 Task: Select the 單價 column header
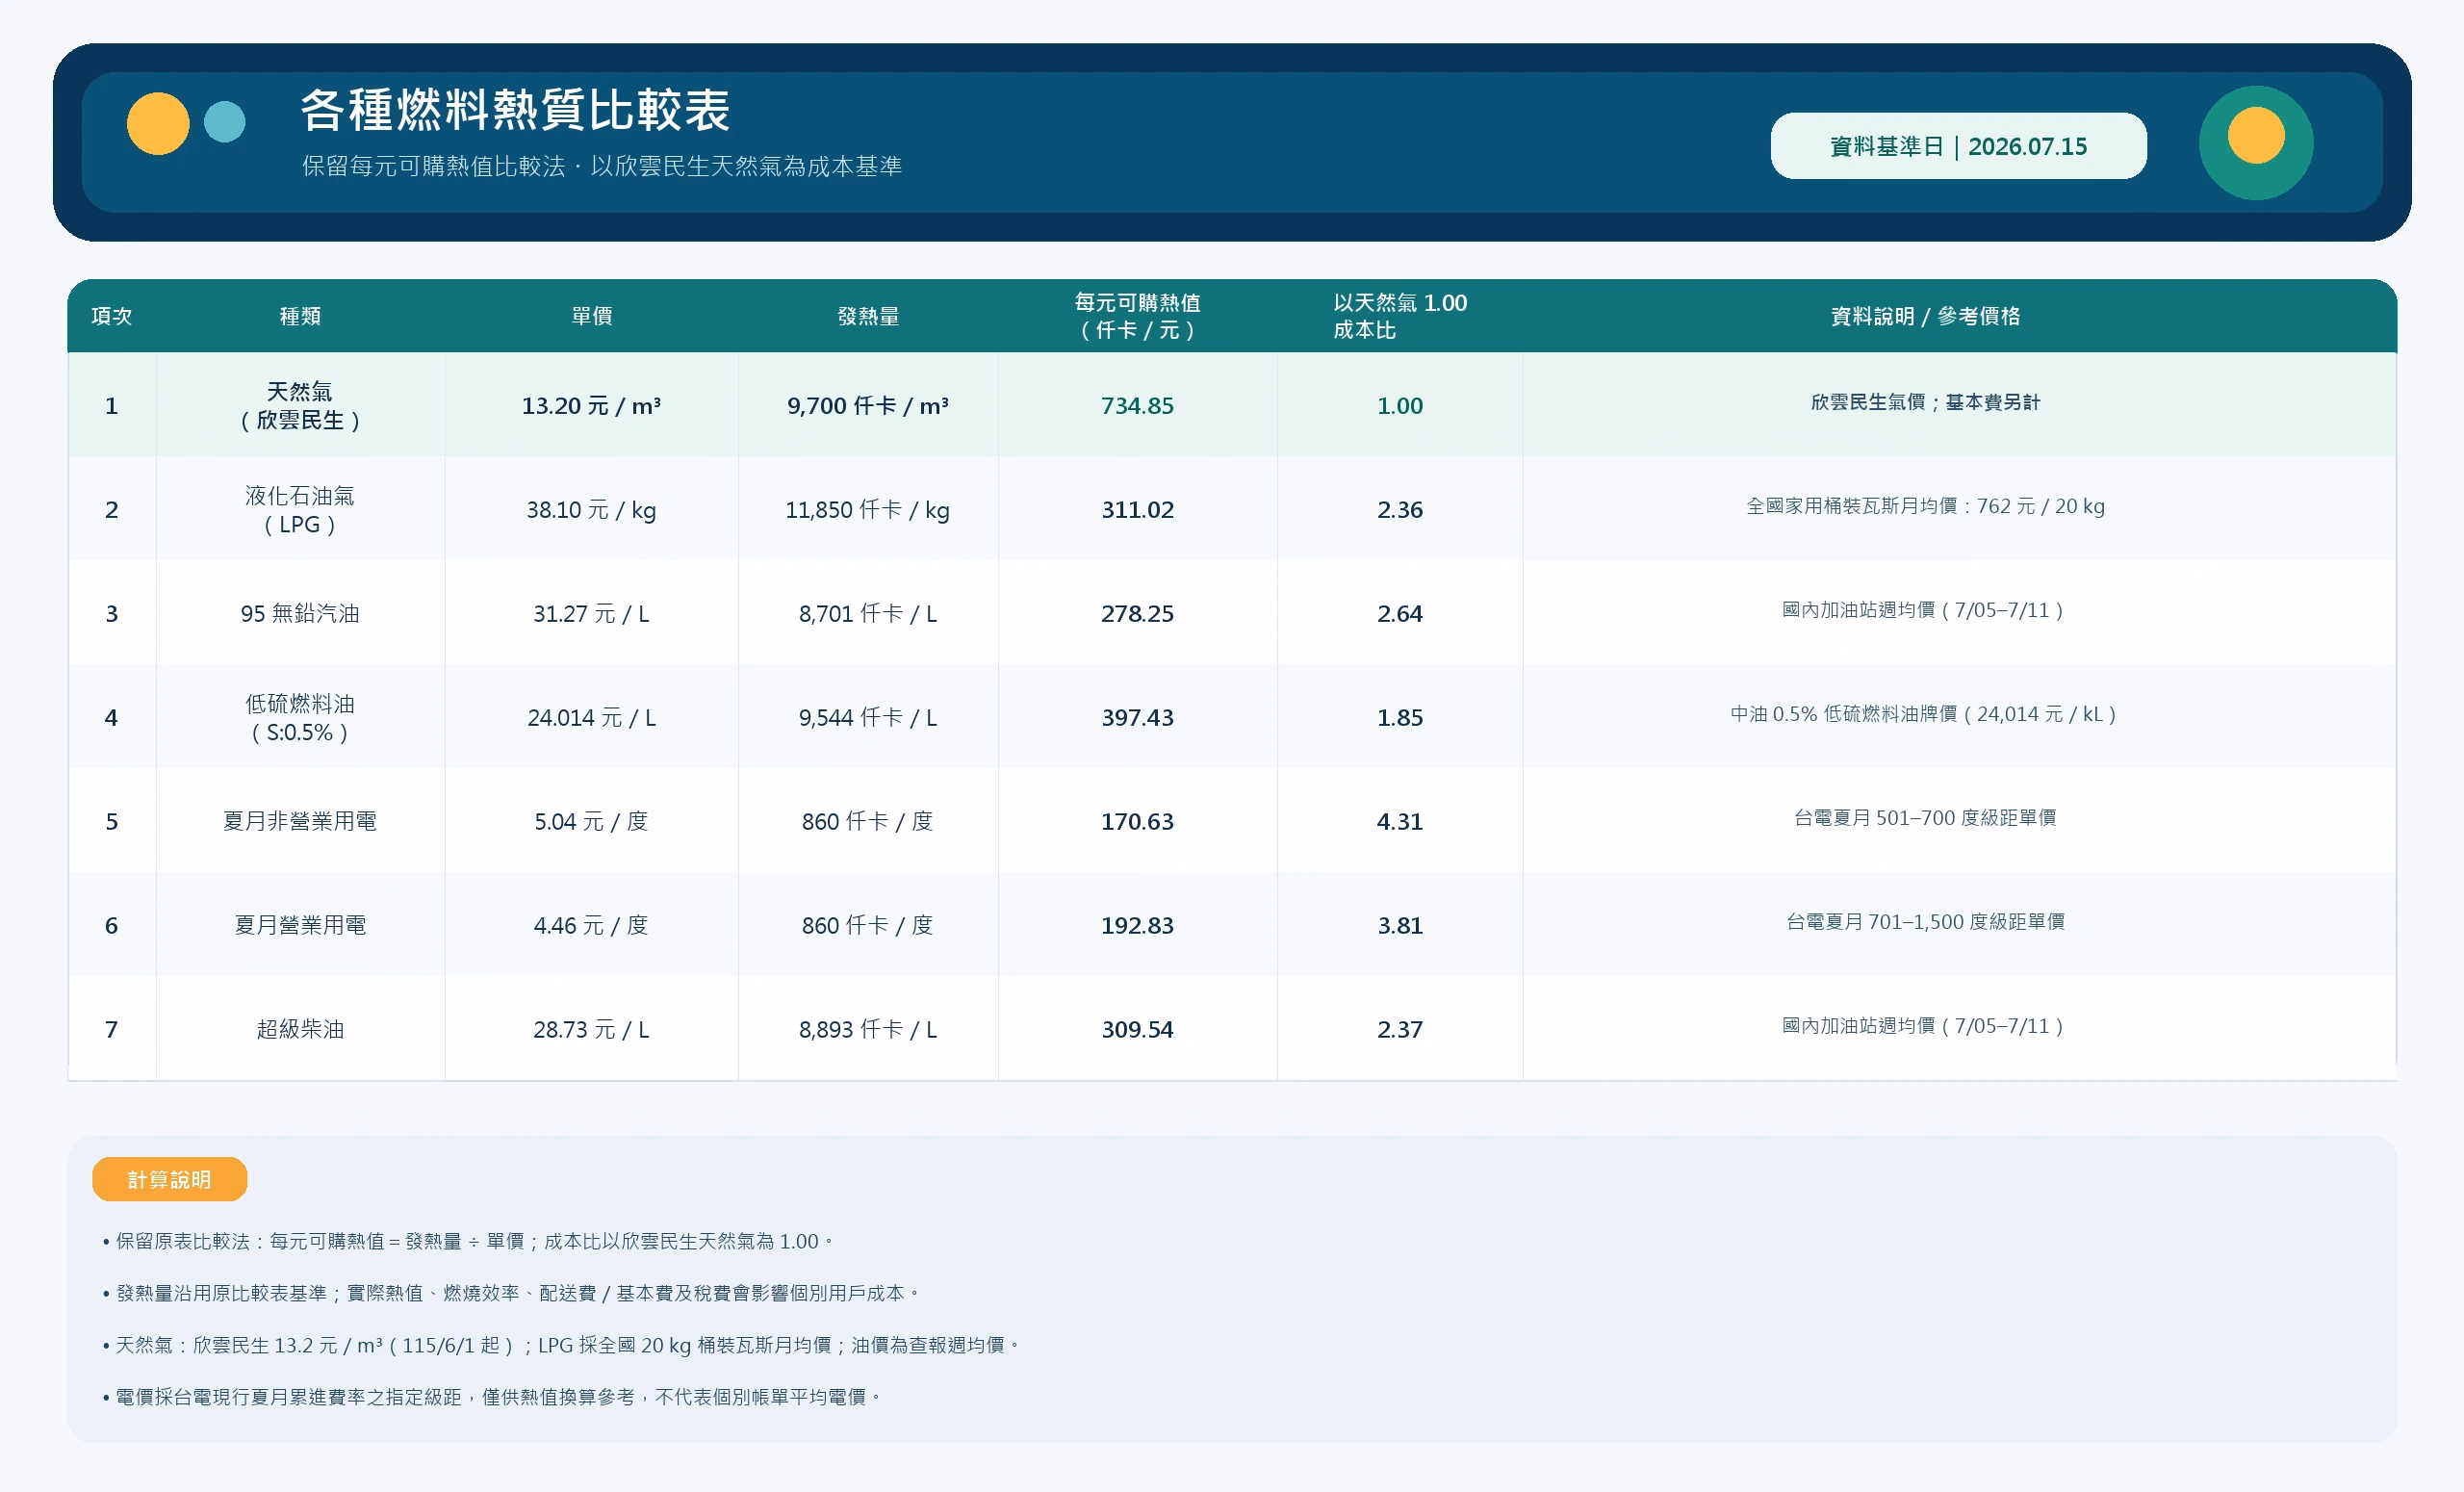coord(592,316)
